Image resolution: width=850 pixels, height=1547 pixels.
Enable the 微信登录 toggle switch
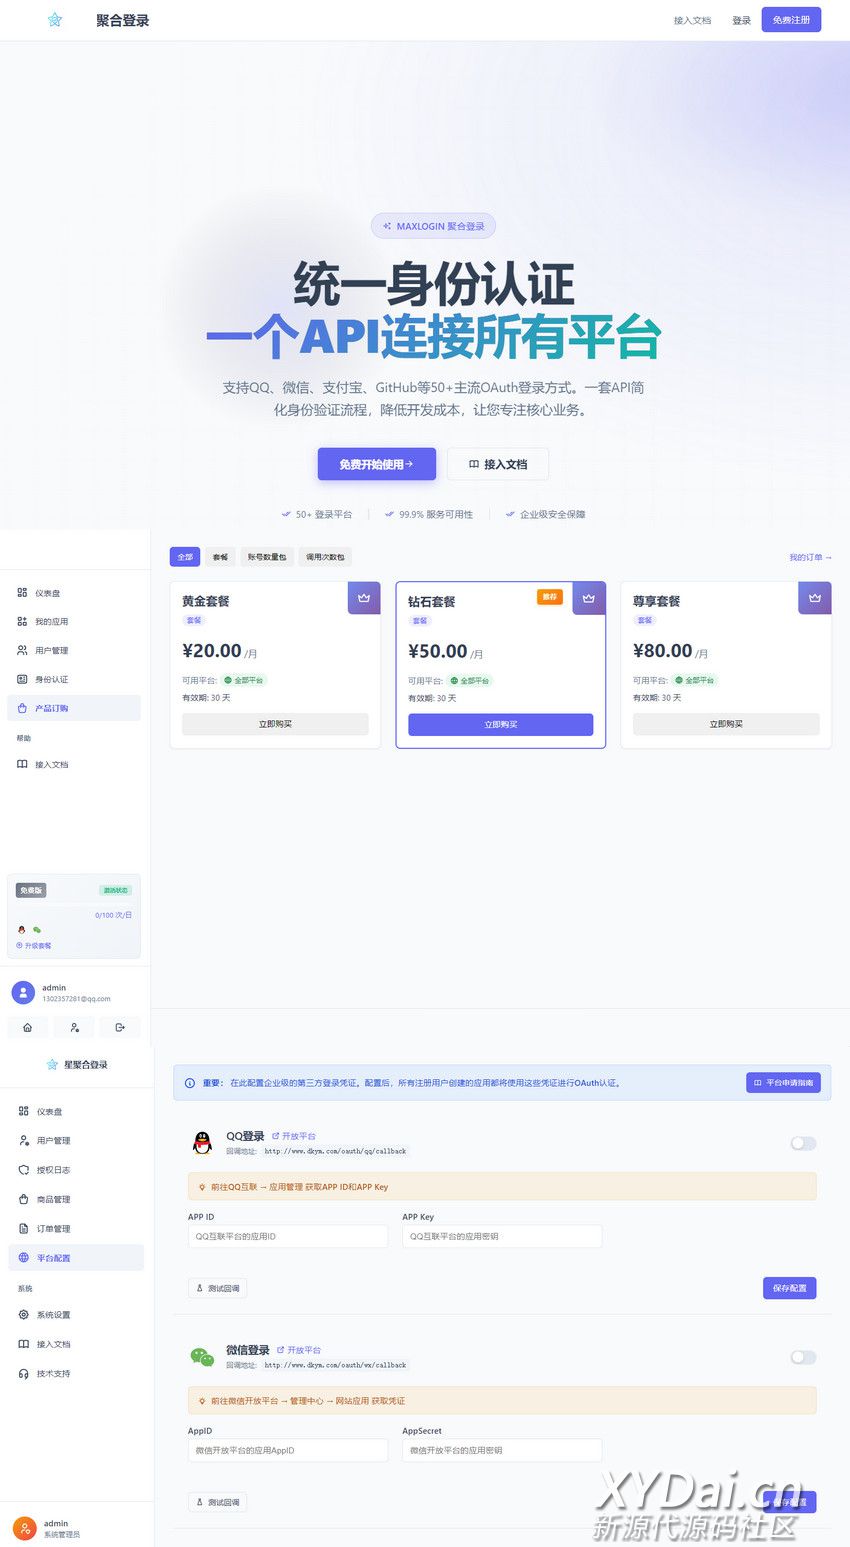coord(803,1357)
